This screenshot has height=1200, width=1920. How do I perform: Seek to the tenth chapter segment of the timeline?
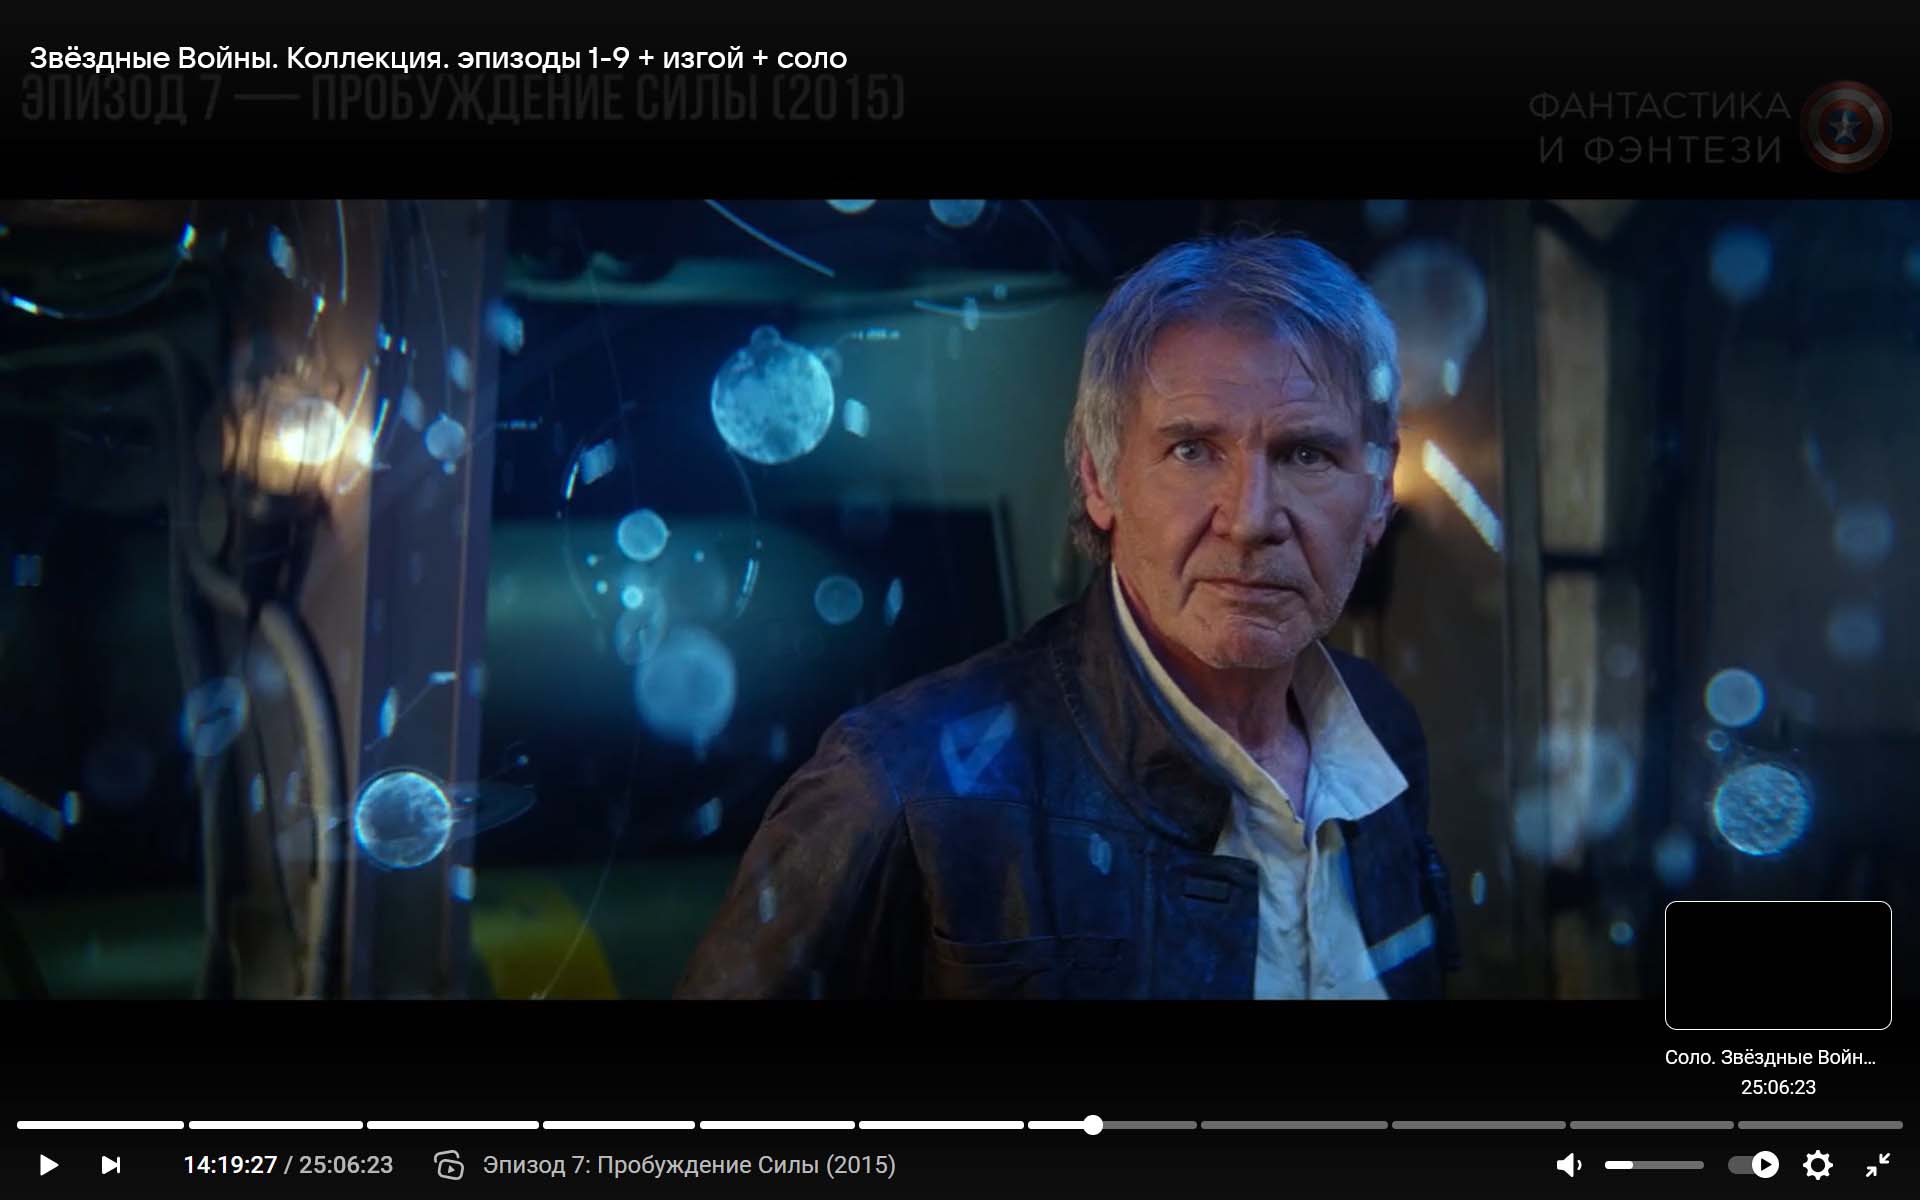coord(1652,1125)
